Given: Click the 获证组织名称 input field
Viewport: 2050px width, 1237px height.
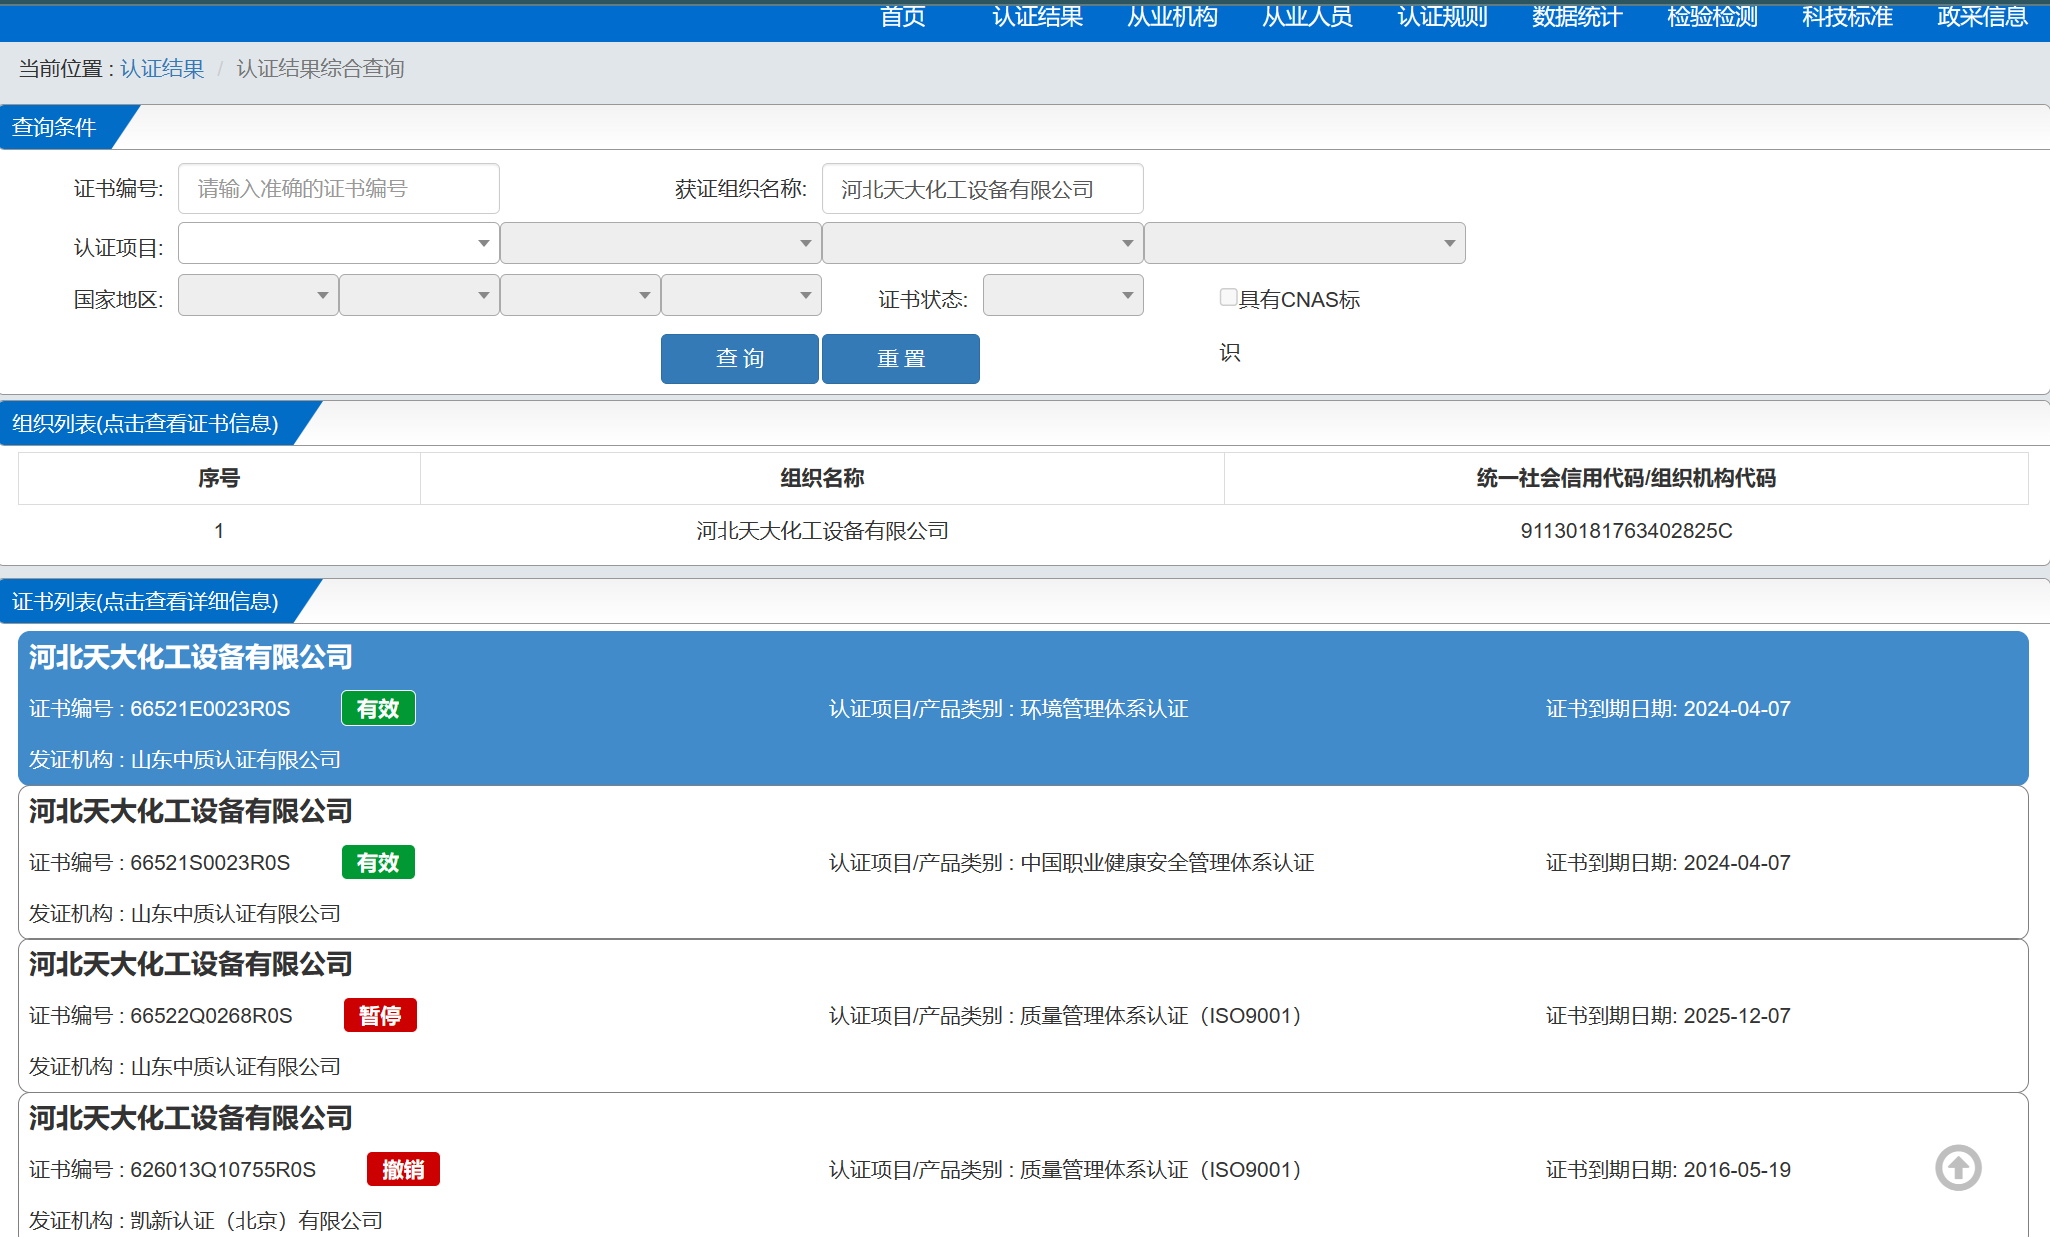Looking at the screenshot, I should [983, 188].
